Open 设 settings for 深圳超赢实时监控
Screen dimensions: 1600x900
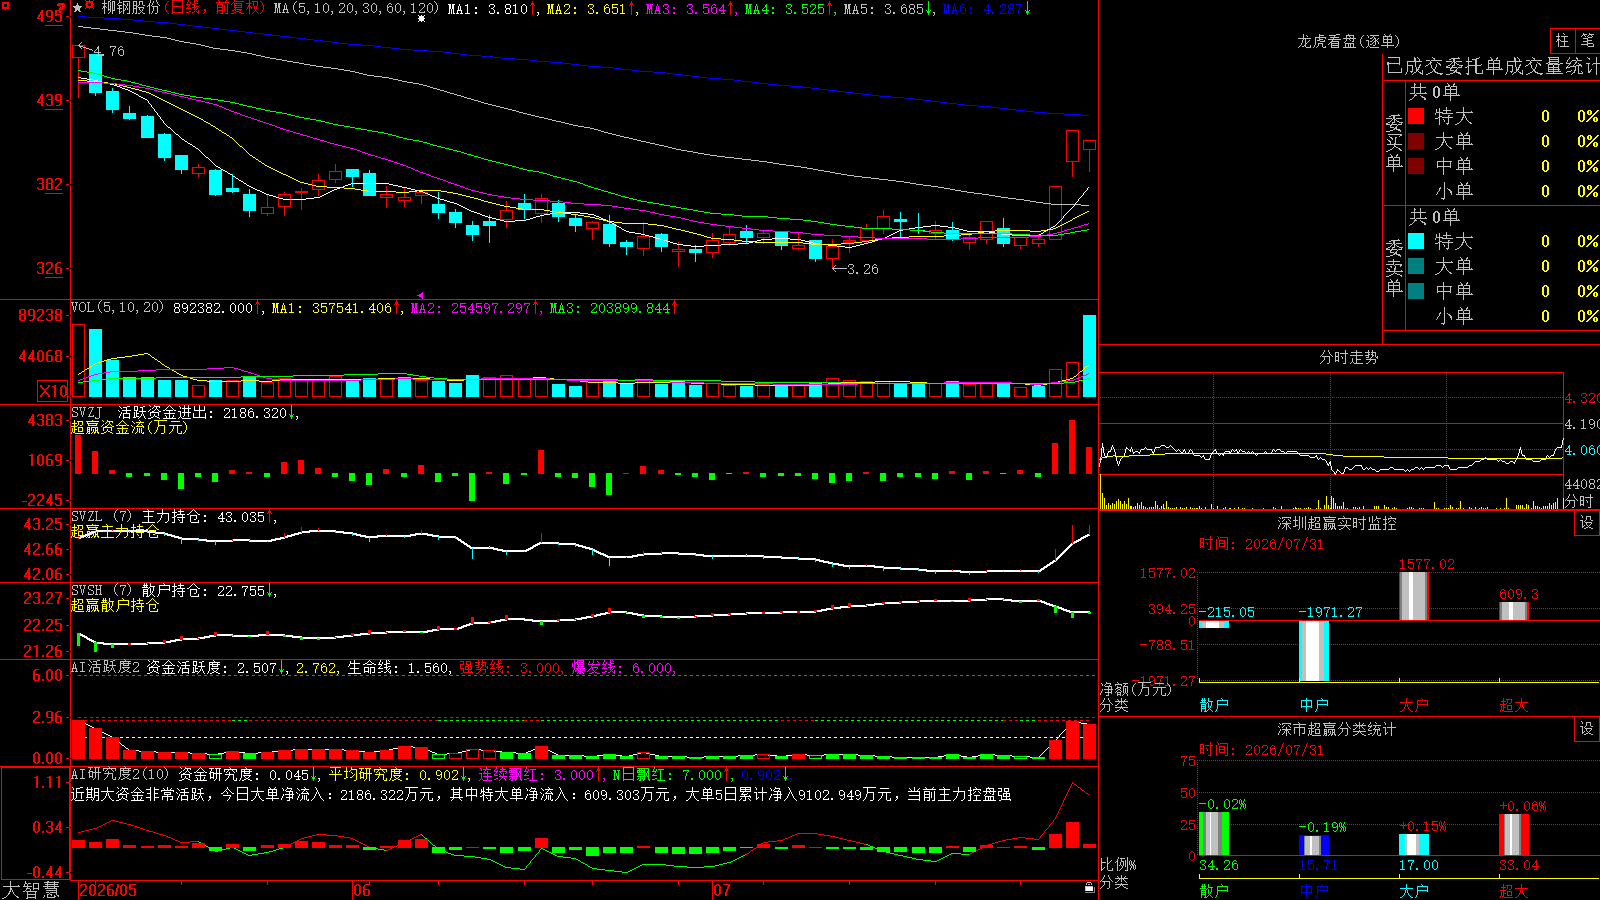1587,523
